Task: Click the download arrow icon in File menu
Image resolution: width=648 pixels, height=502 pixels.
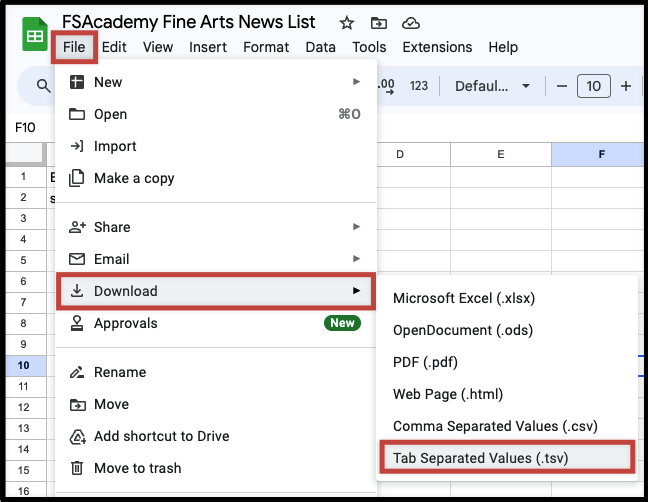Action: click(77, 291)
